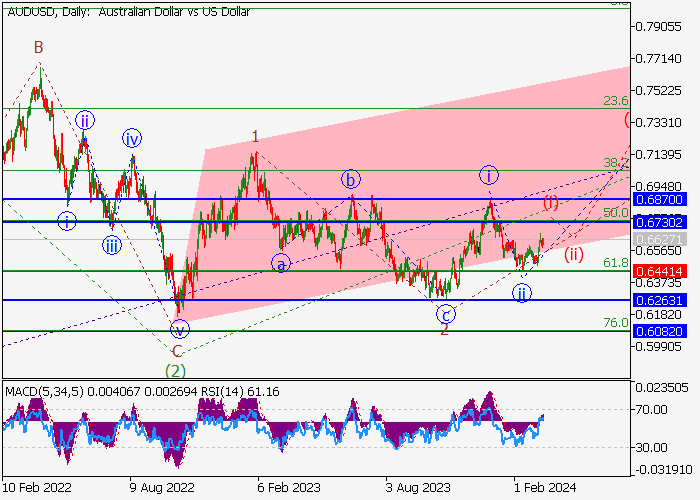Screen dimensions: 700x500
Task: Click circled i label above the late-2023 peak
Action: point(489,175)
